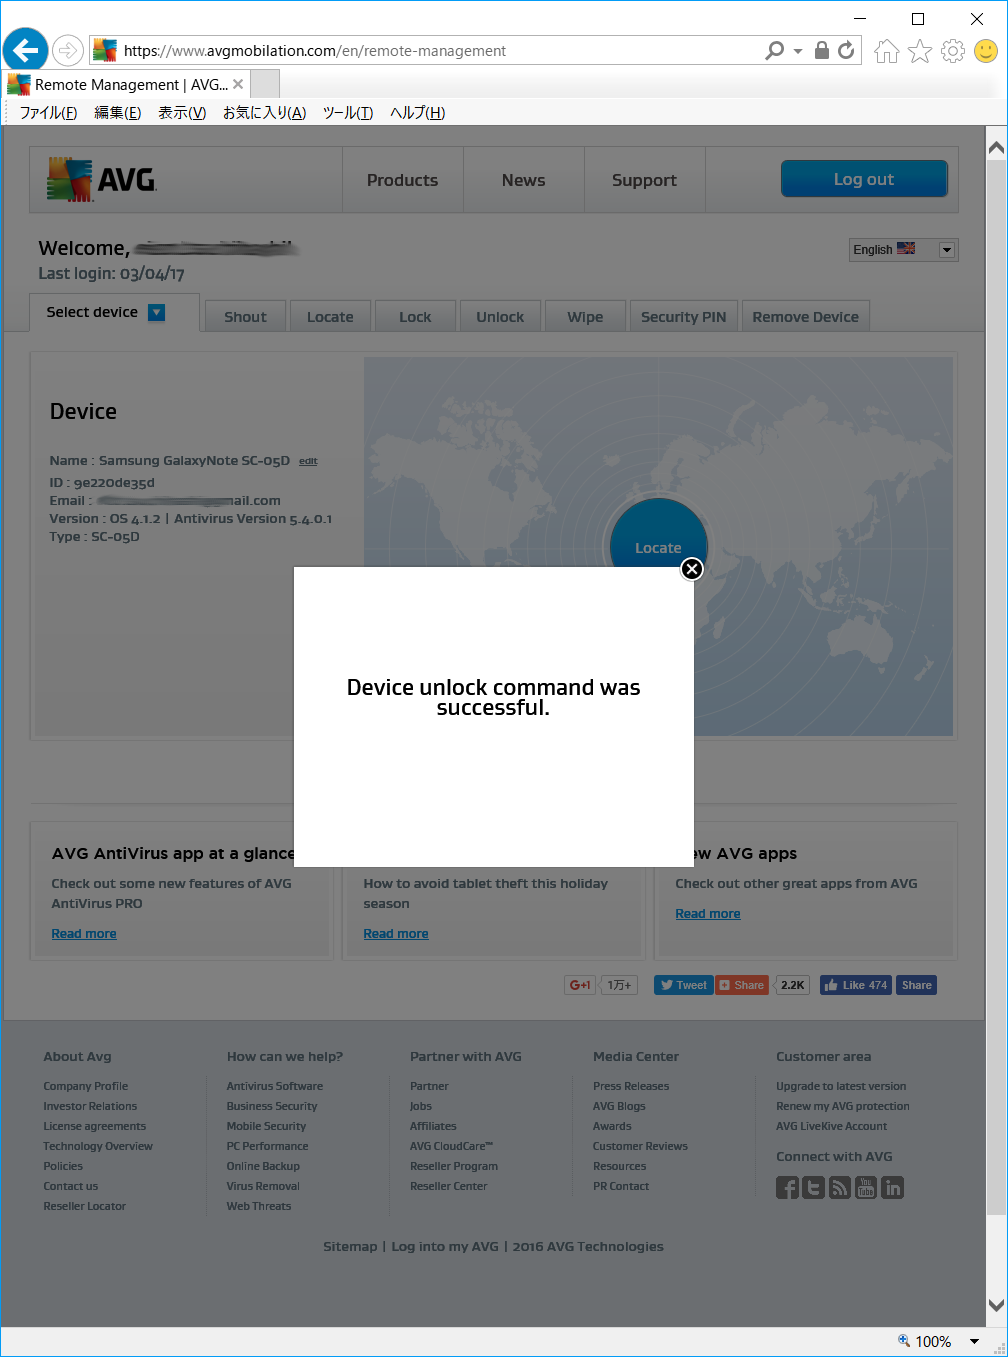
Task: Open the English language dropdown
Action: click(x=904, y=250)
